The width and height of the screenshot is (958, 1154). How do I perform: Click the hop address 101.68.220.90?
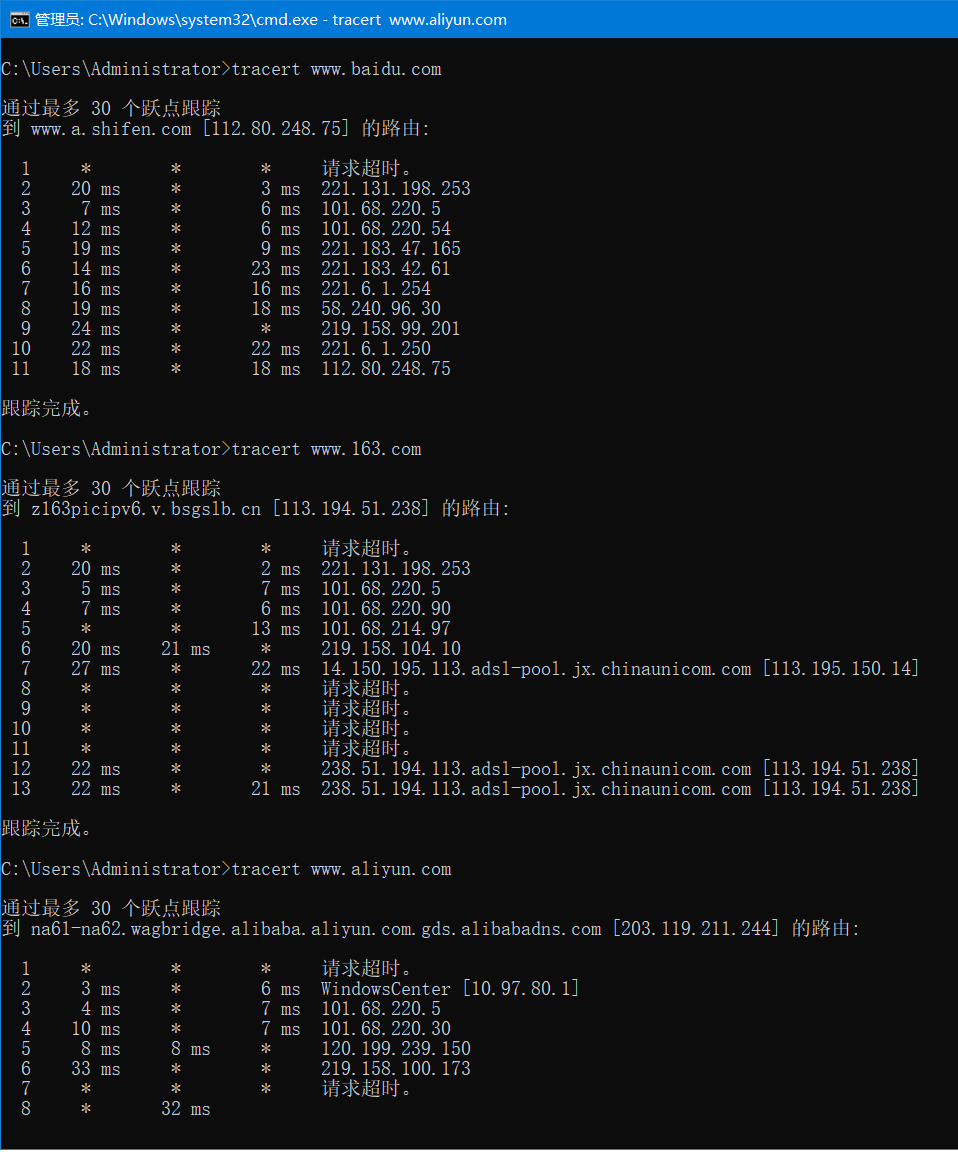click(x=386, y=609)
